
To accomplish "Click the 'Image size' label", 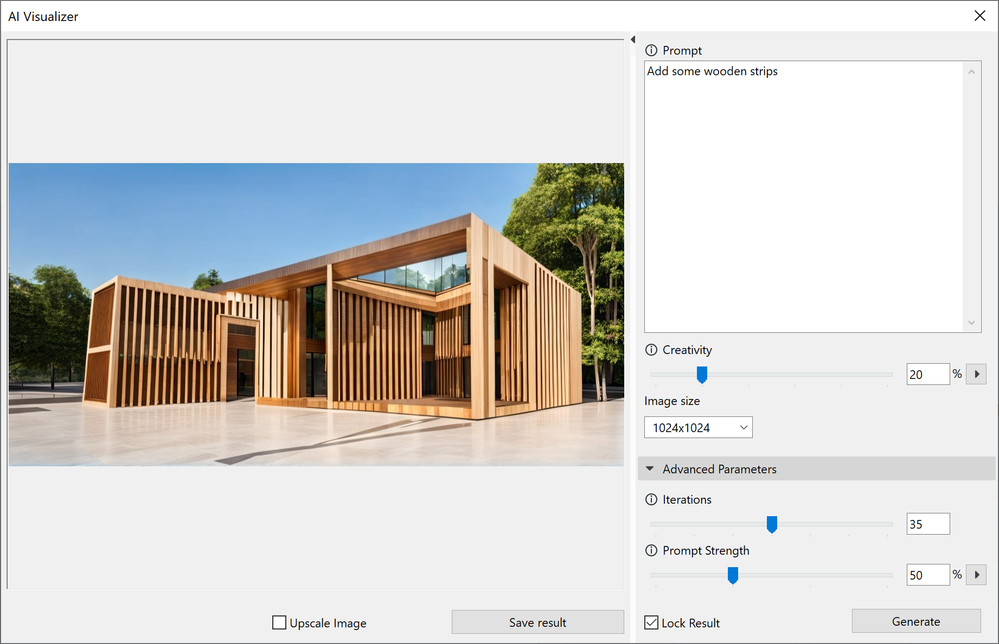I will point(672,401).
